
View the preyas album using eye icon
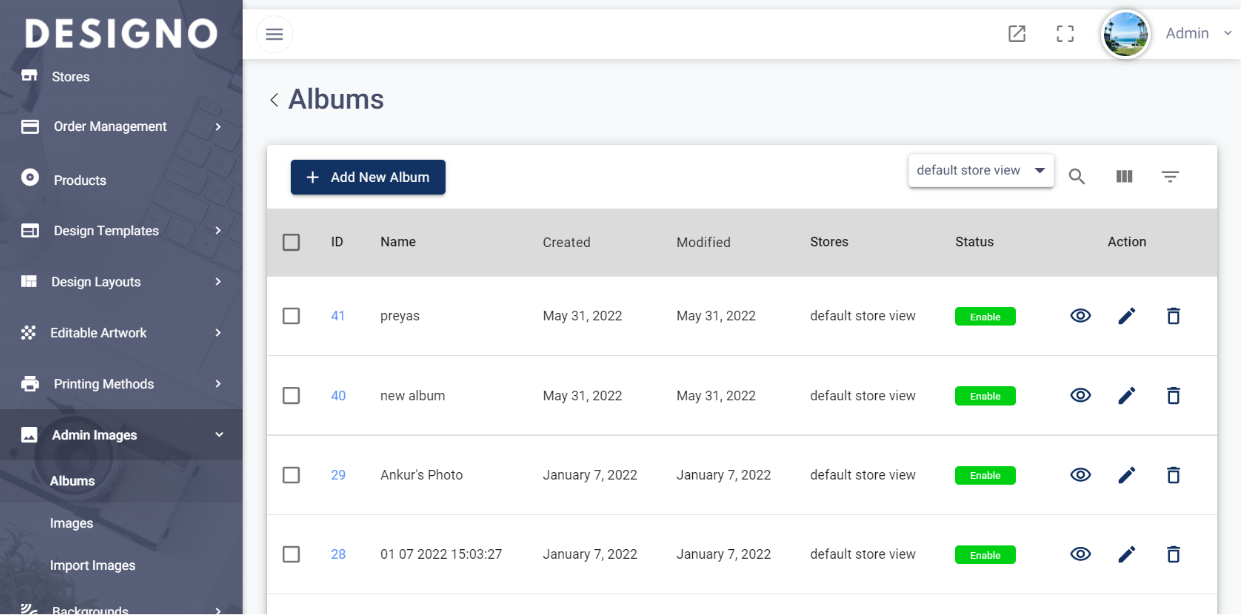pyautogui.click(x=1080, y=316)
